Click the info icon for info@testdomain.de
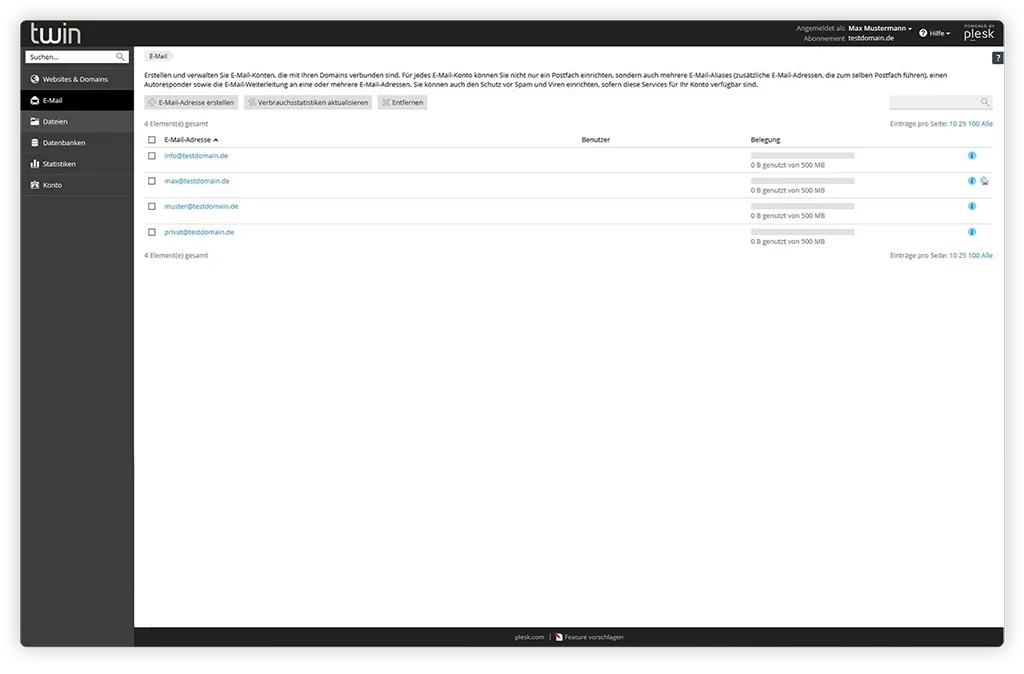This screenshot has width=1024, height=674. coord(971,156)
